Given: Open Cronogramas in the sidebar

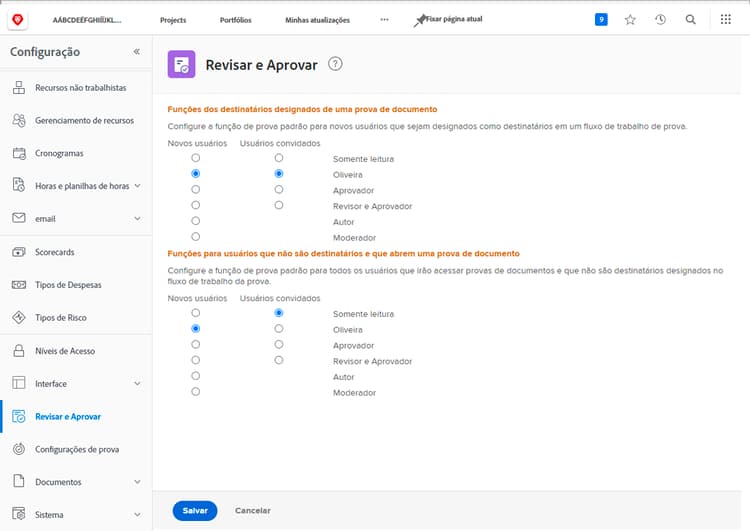Looking at the screenshot, I should [59, 153].
